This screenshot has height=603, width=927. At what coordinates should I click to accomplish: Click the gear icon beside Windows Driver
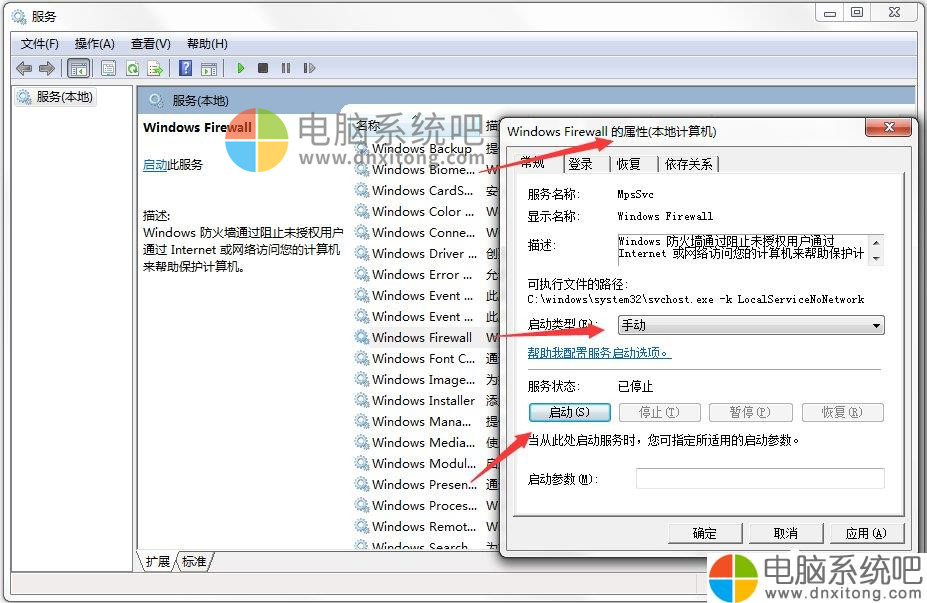click(x=361, y=253)
